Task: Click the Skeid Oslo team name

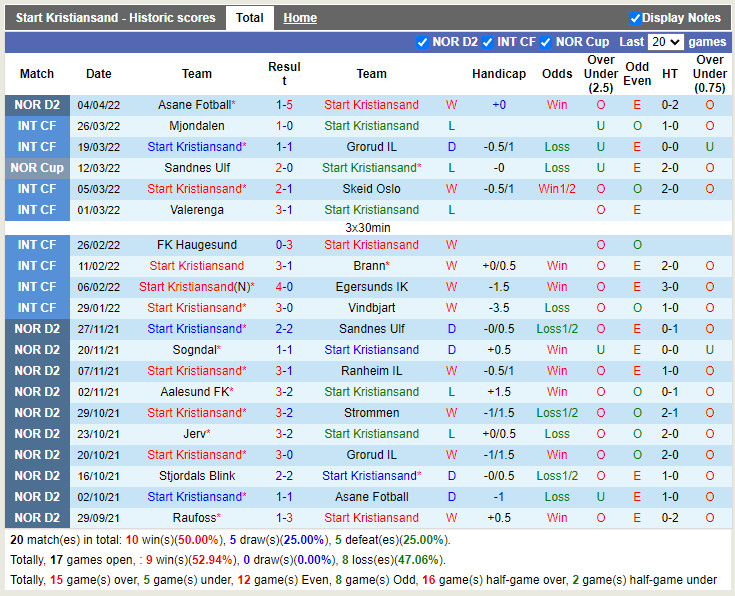Action: [x=371, y=189]
